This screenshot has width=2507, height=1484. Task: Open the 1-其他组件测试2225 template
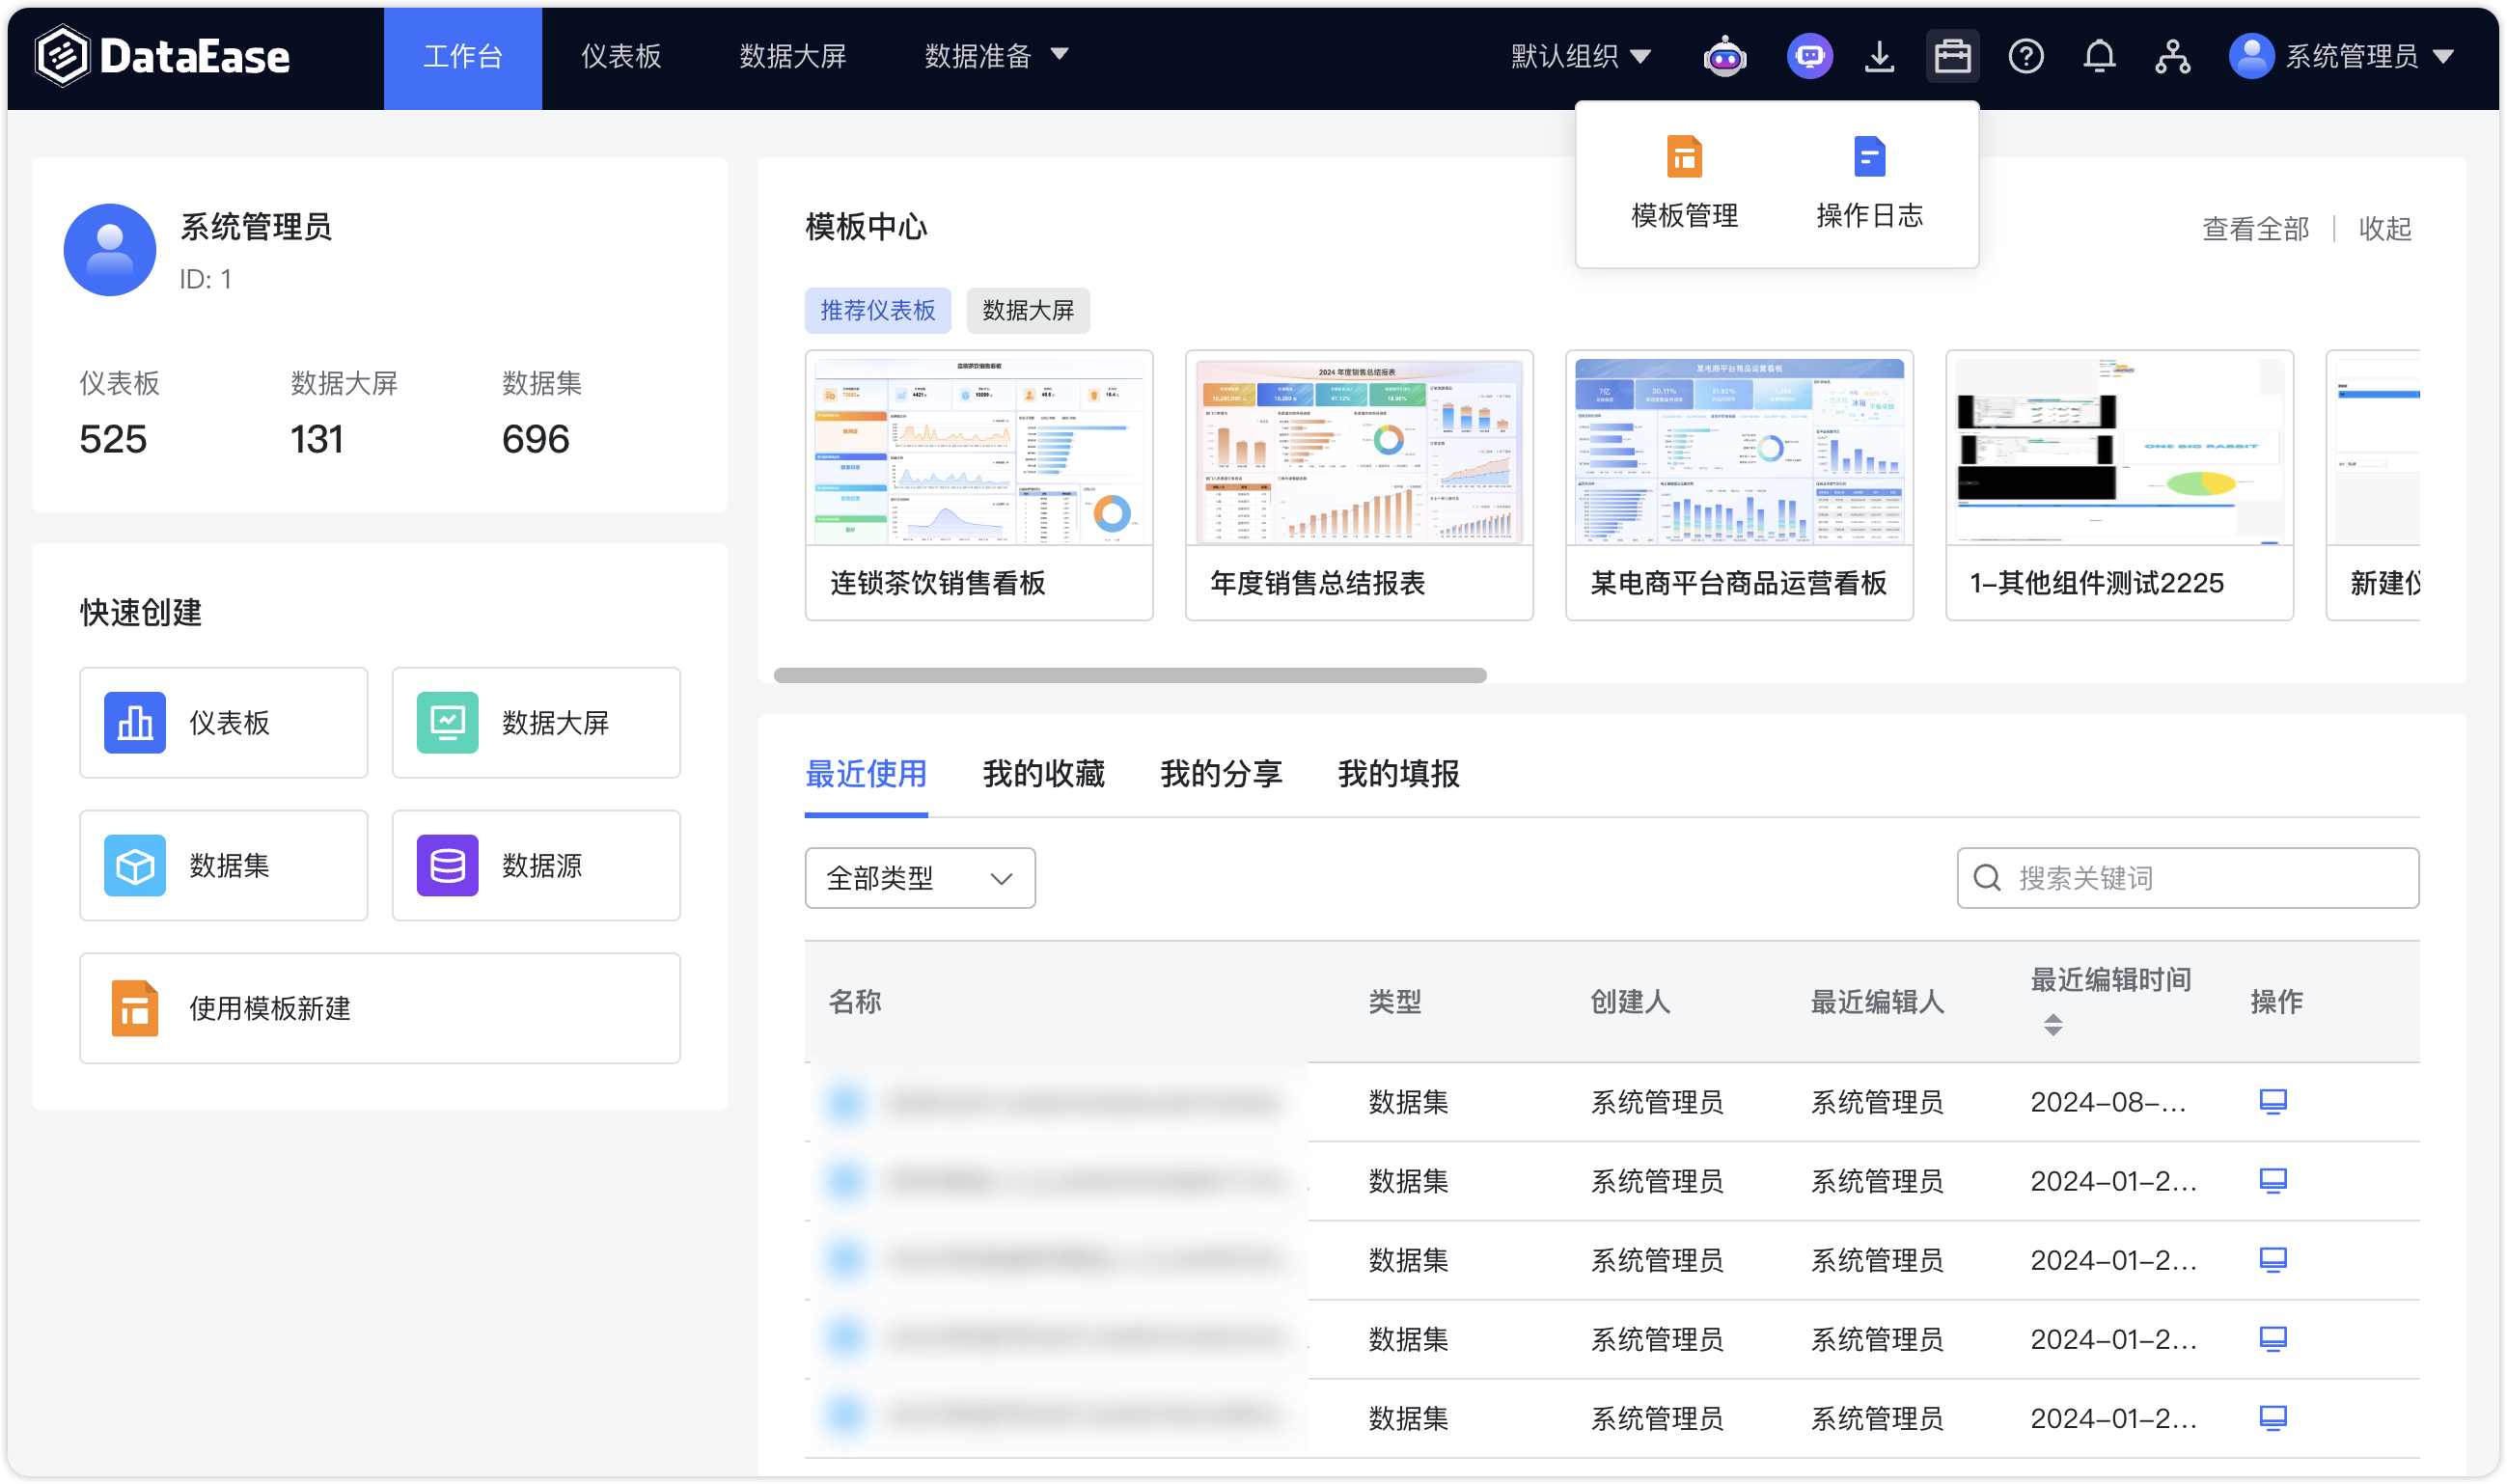tap(2119, 485)
